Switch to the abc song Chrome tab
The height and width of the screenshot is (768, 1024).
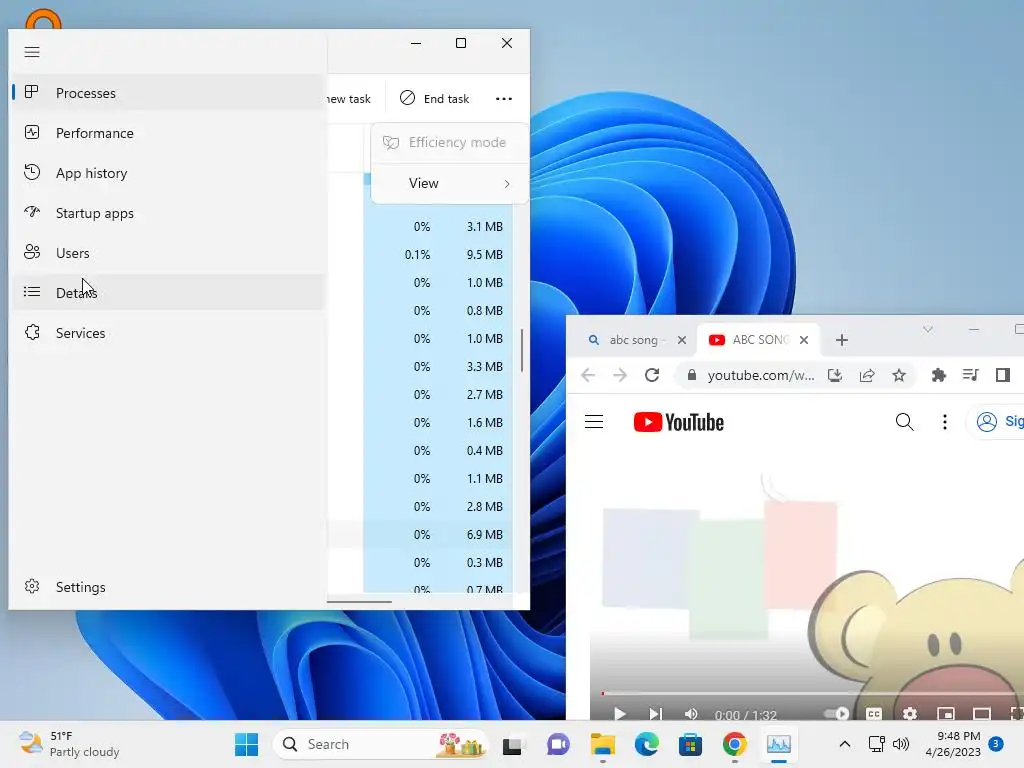(x=633, y=340)
